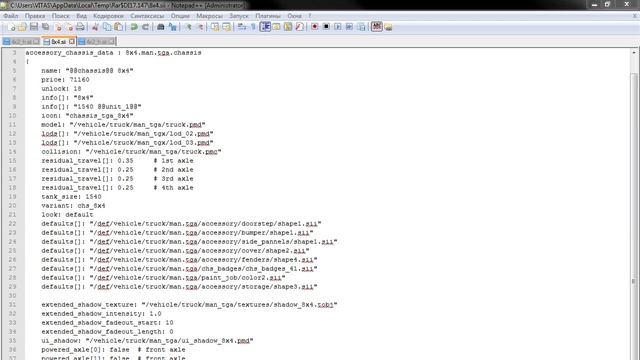This screenshot has height=360, width=640.
Task: Click the bumper/shape1.sii defaults line
Action: [177, 233]
